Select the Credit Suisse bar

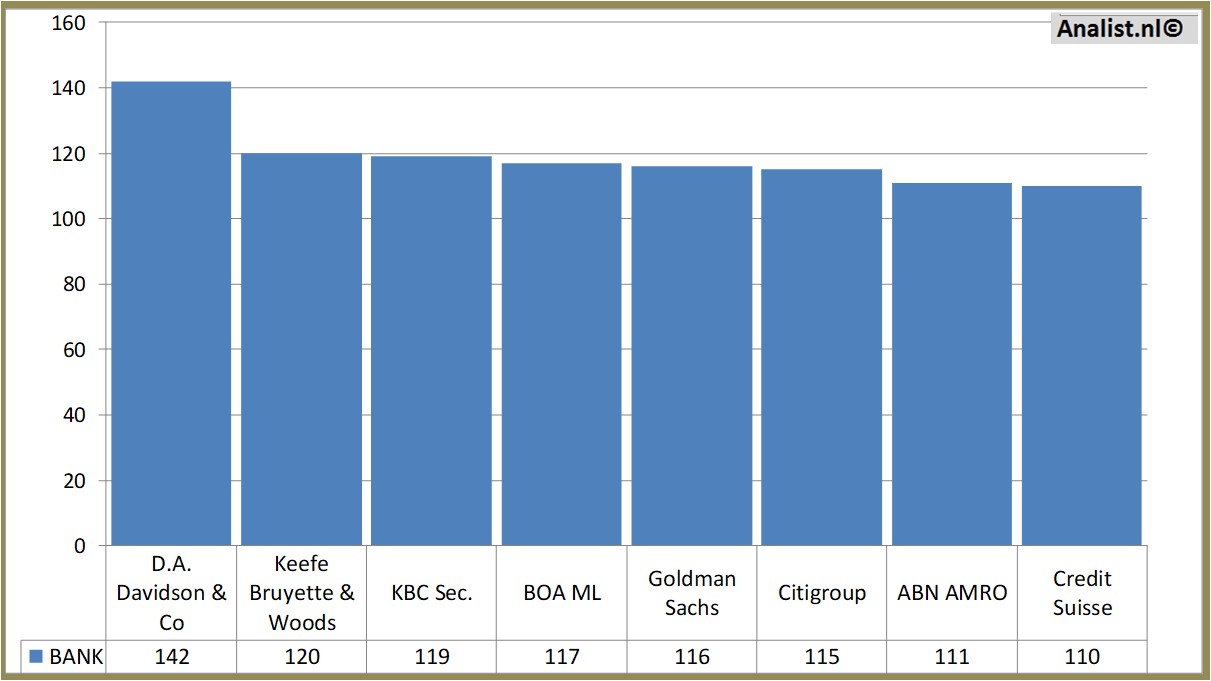click(x=1082, y=366)
